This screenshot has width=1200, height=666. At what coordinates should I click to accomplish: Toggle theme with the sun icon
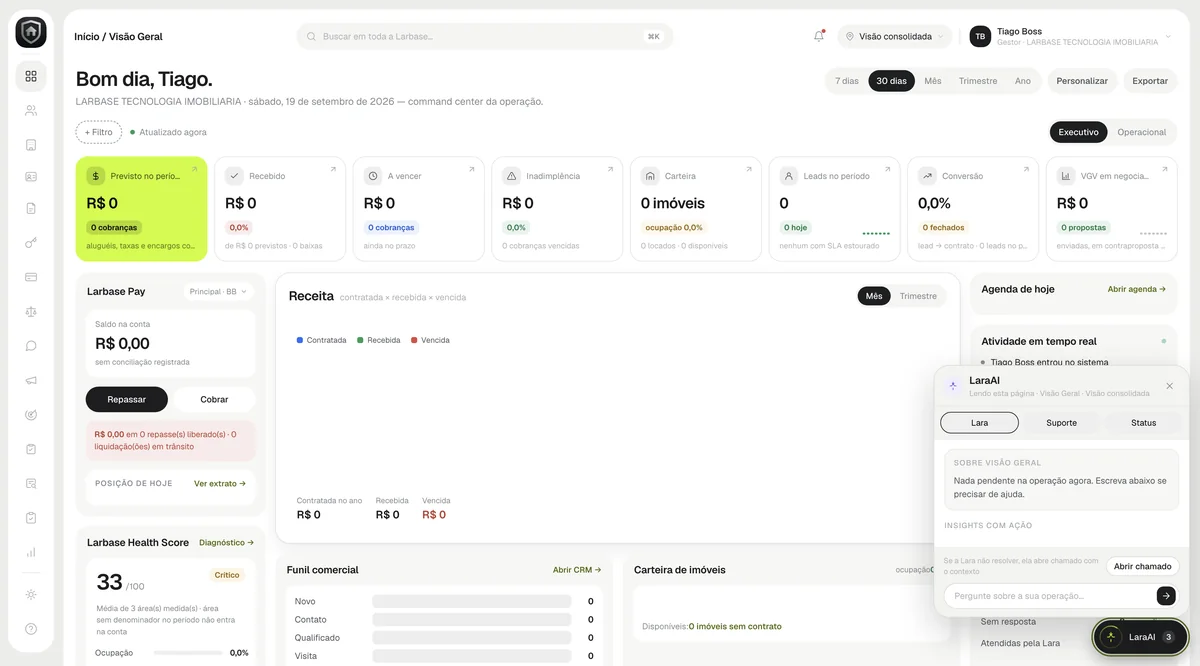tap(31, 595)
